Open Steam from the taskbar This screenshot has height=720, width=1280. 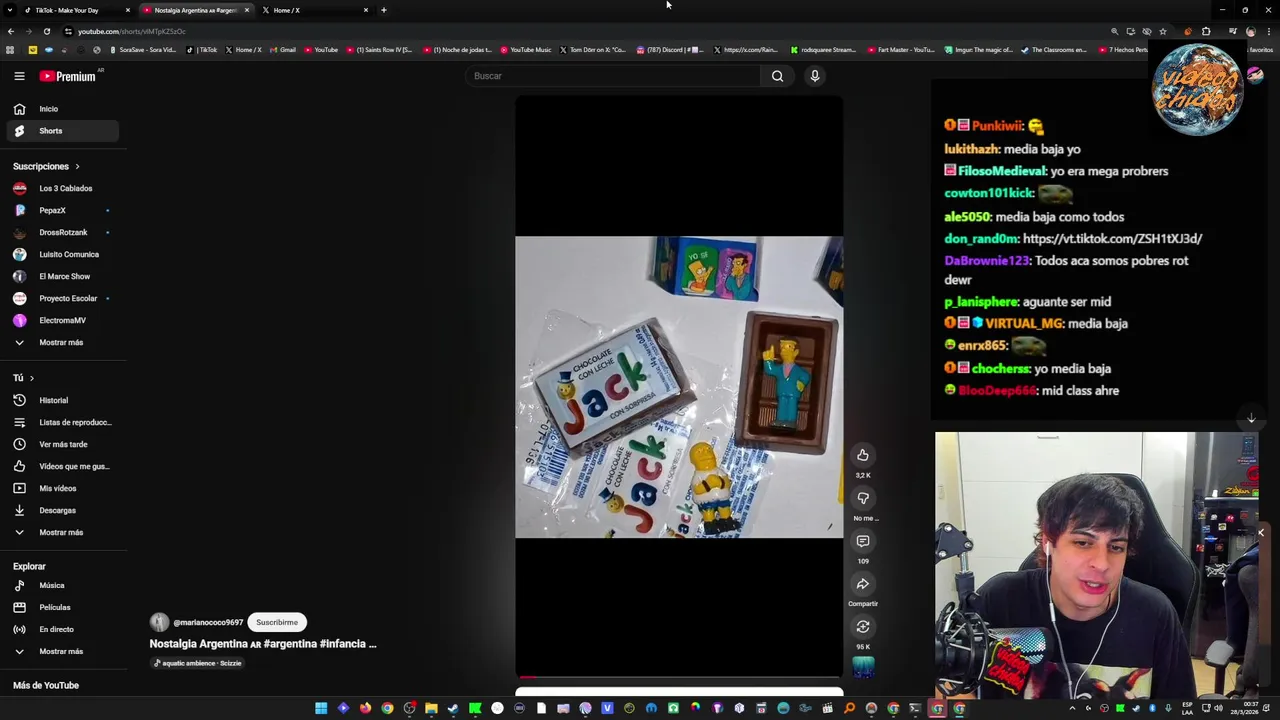[x=453, y=708]
